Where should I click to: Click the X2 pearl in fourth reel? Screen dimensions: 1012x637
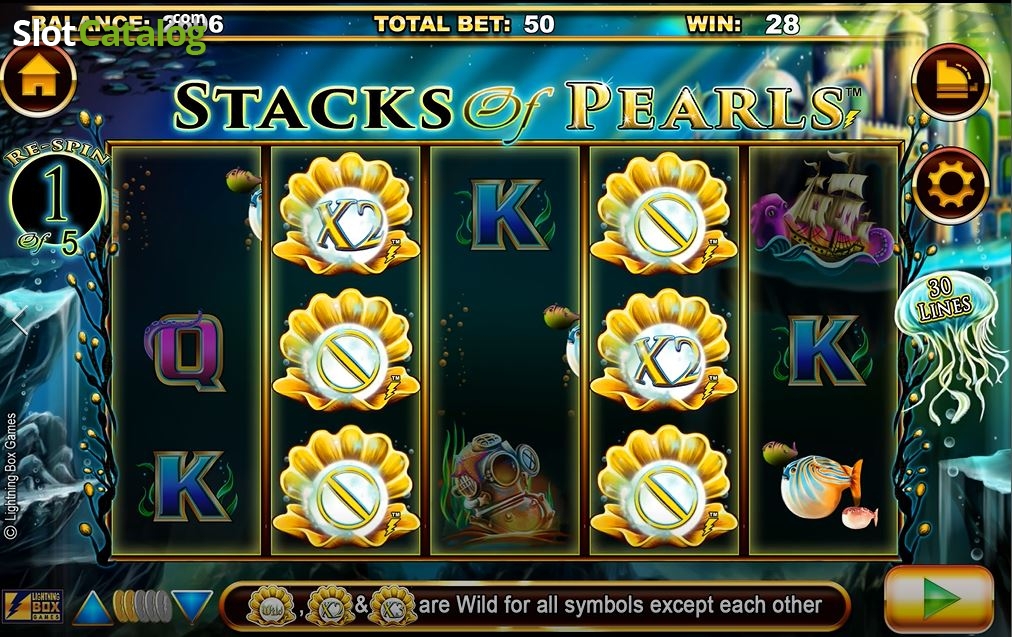663,350
